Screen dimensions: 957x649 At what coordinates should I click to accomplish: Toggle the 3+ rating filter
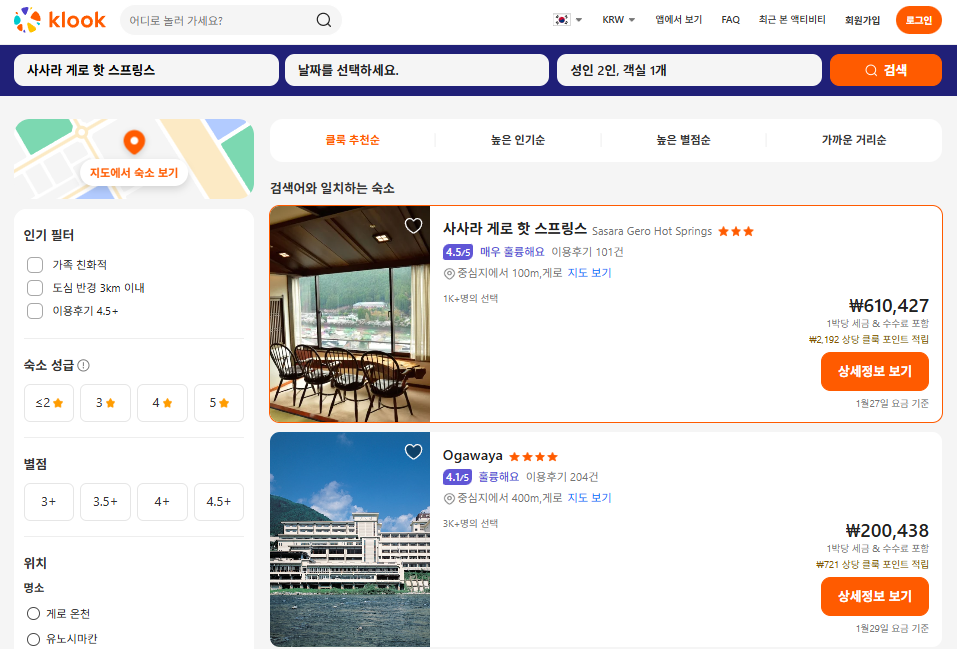pos(49,502)
